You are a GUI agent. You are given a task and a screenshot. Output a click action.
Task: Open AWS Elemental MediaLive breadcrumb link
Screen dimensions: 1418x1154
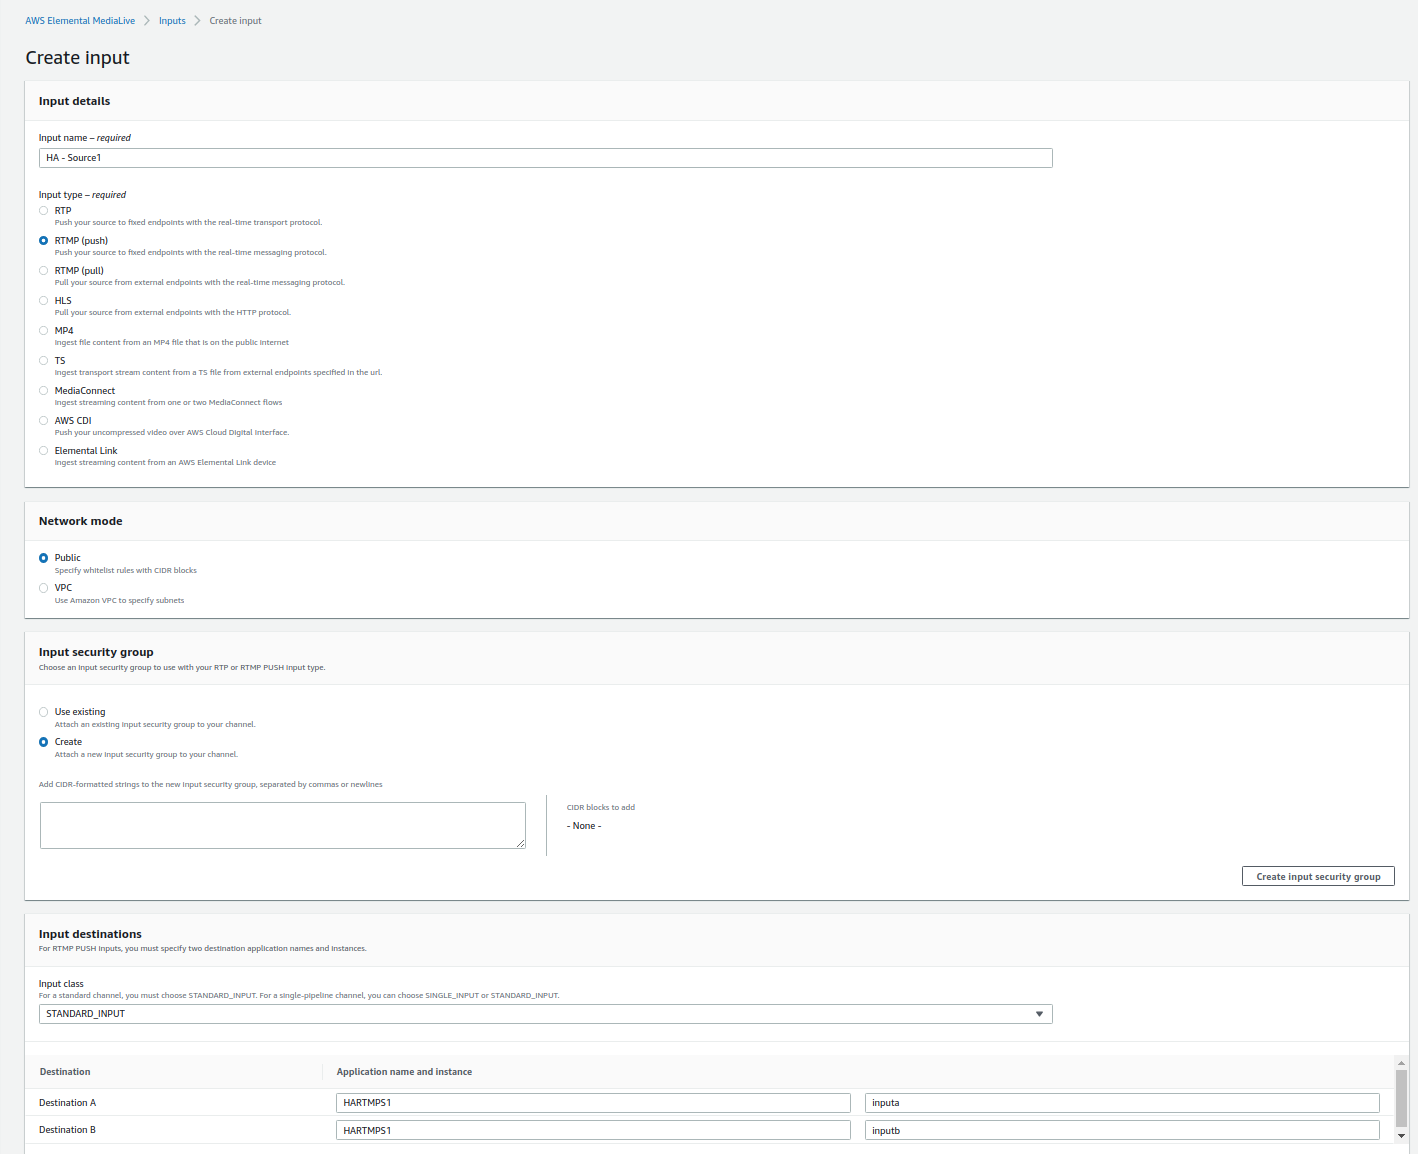80,21
